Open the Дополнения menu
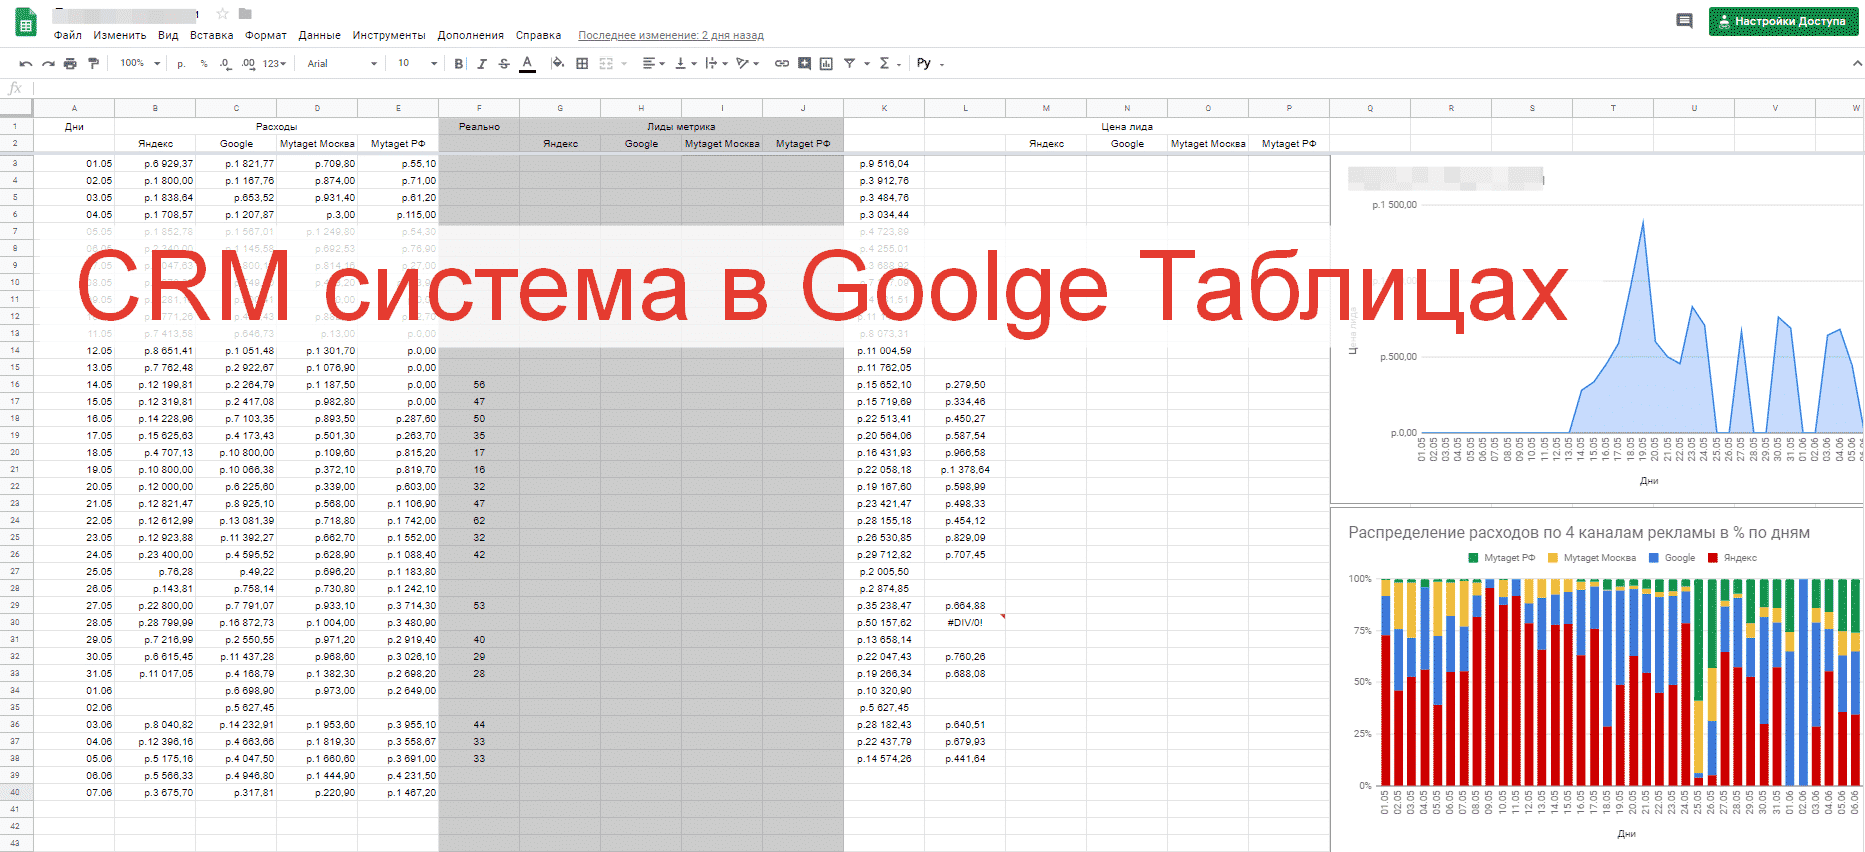Viewport: 1865px width, 852px height. tap(471, 35)
